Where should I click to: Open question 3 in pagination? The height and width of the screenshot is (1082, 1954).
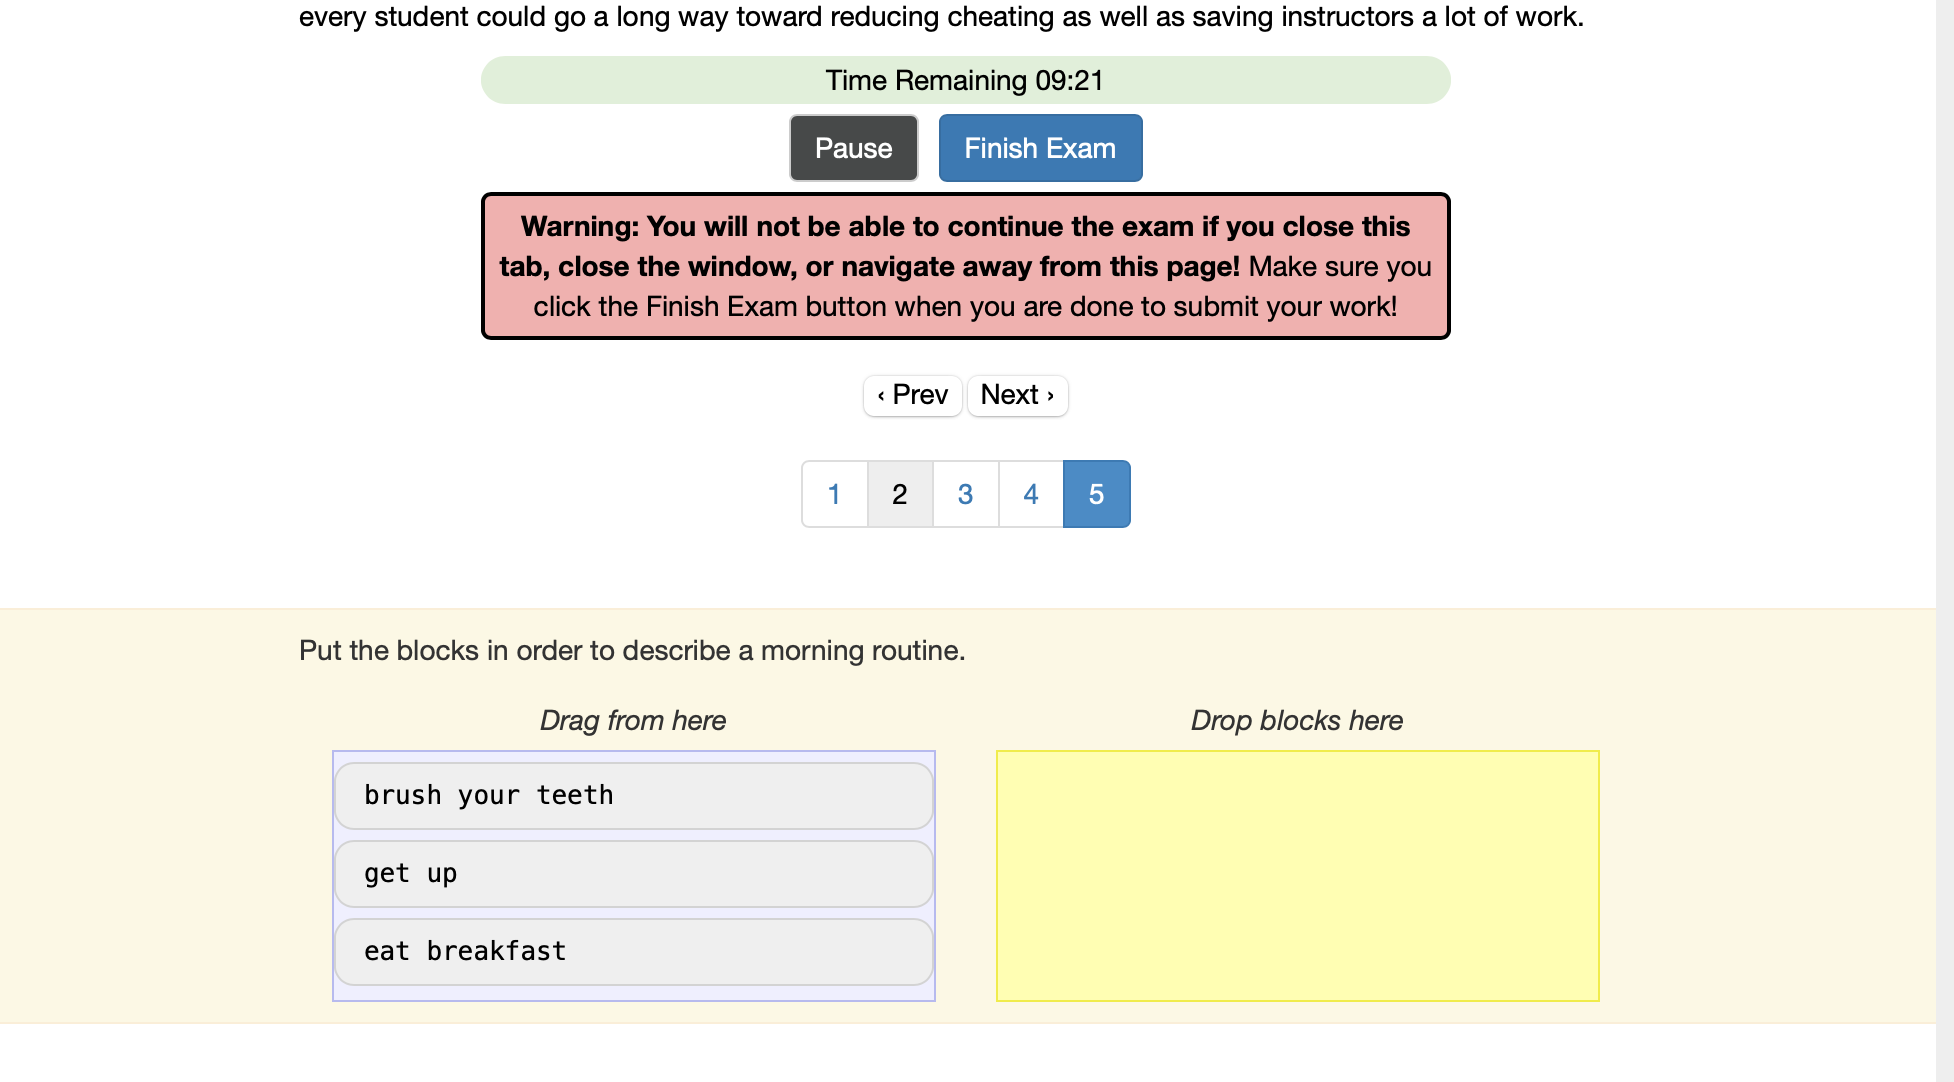965,494
